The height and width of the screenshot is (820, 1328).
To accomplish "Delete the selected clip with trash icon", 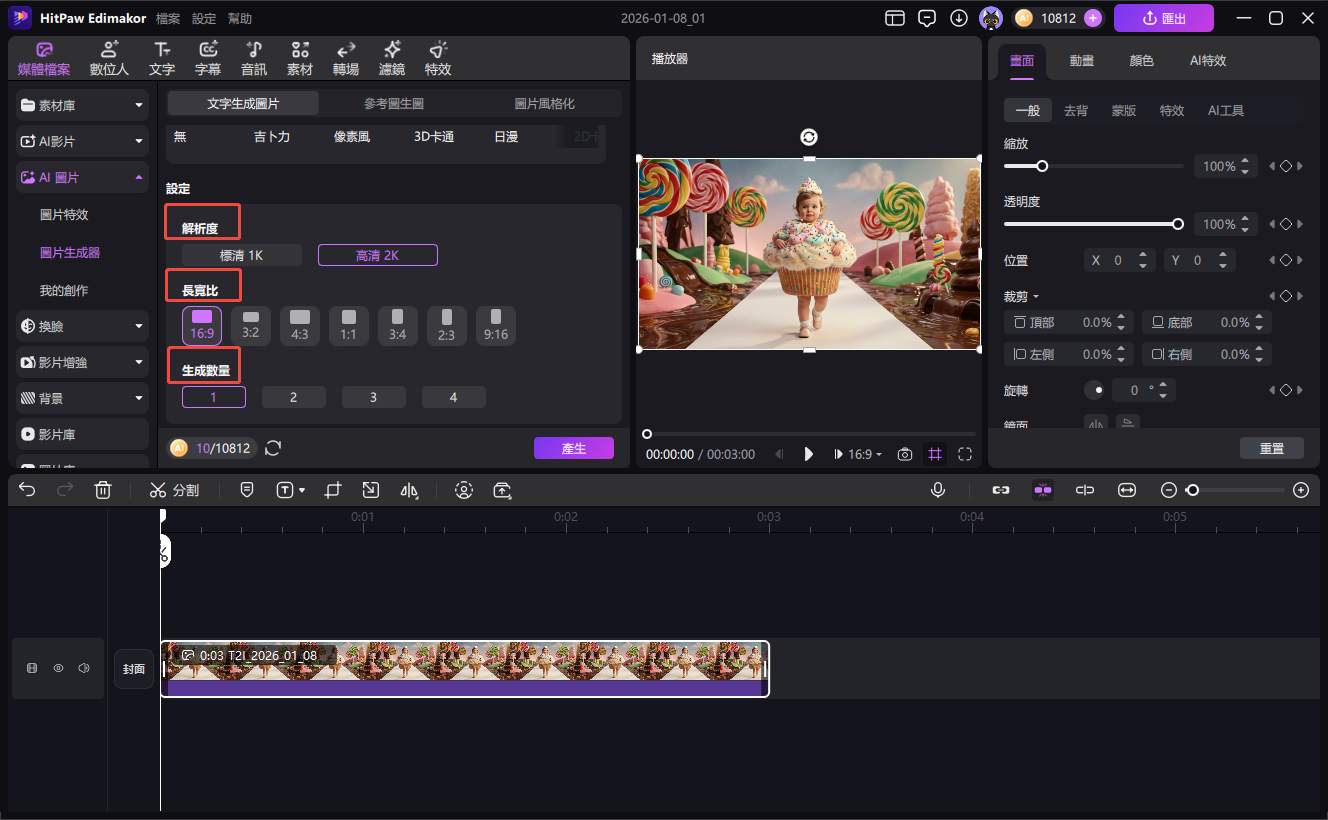I will [x=103, y=490].
